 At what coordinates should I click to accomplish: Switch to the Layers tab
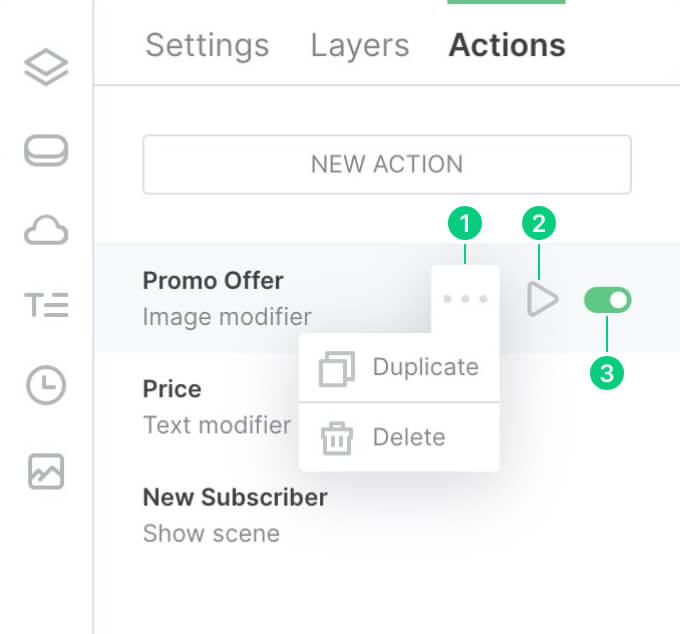pyautogui.click(x=359, y=45)
